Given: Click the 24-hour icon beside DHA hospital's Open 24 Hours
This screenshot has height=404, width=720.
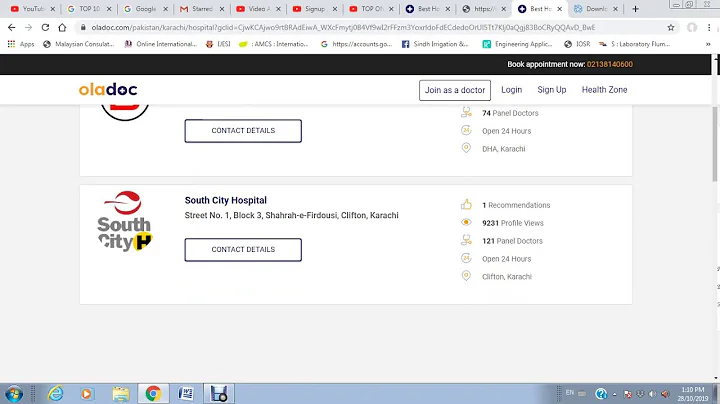Looking at the screenshot, I should click(466, 130).
